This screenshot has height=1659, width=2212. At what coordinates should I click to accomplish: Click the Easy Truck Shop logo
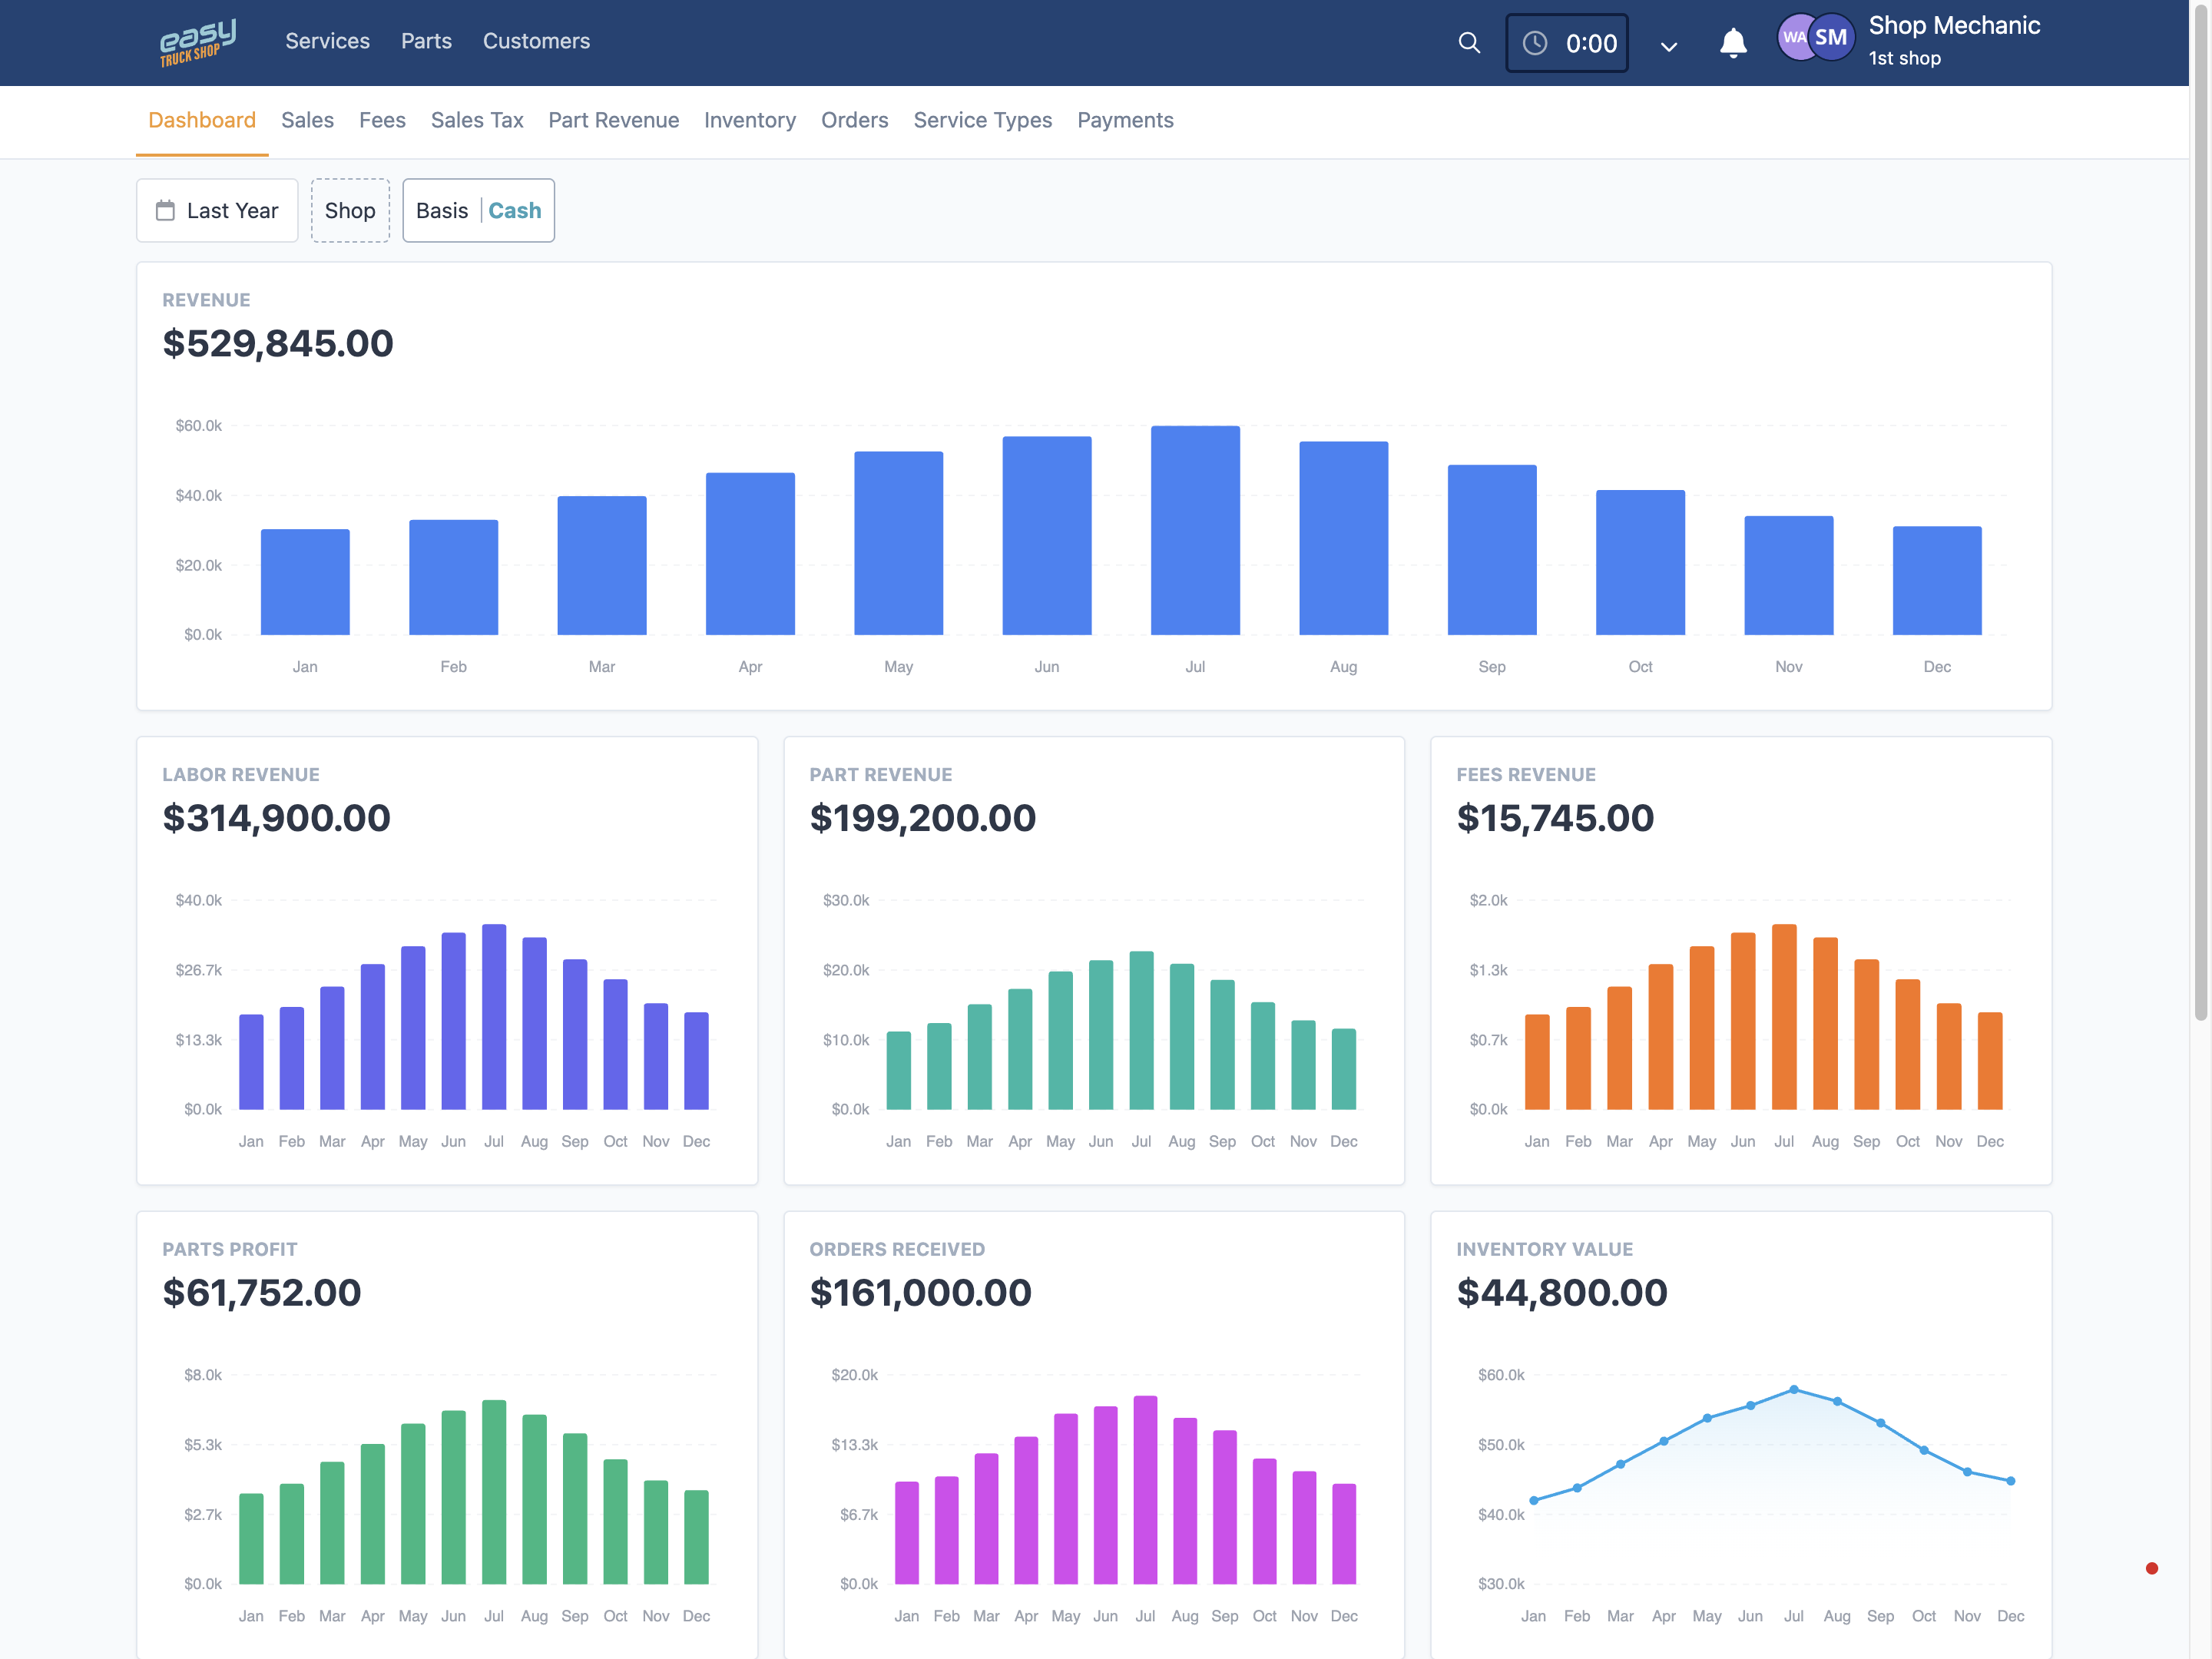198,43
